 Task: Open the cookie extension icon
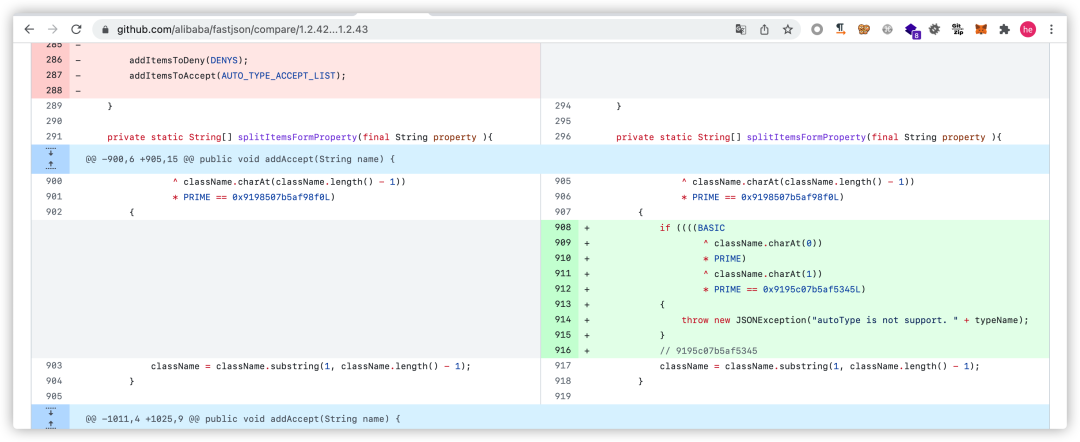pos(864,30)
